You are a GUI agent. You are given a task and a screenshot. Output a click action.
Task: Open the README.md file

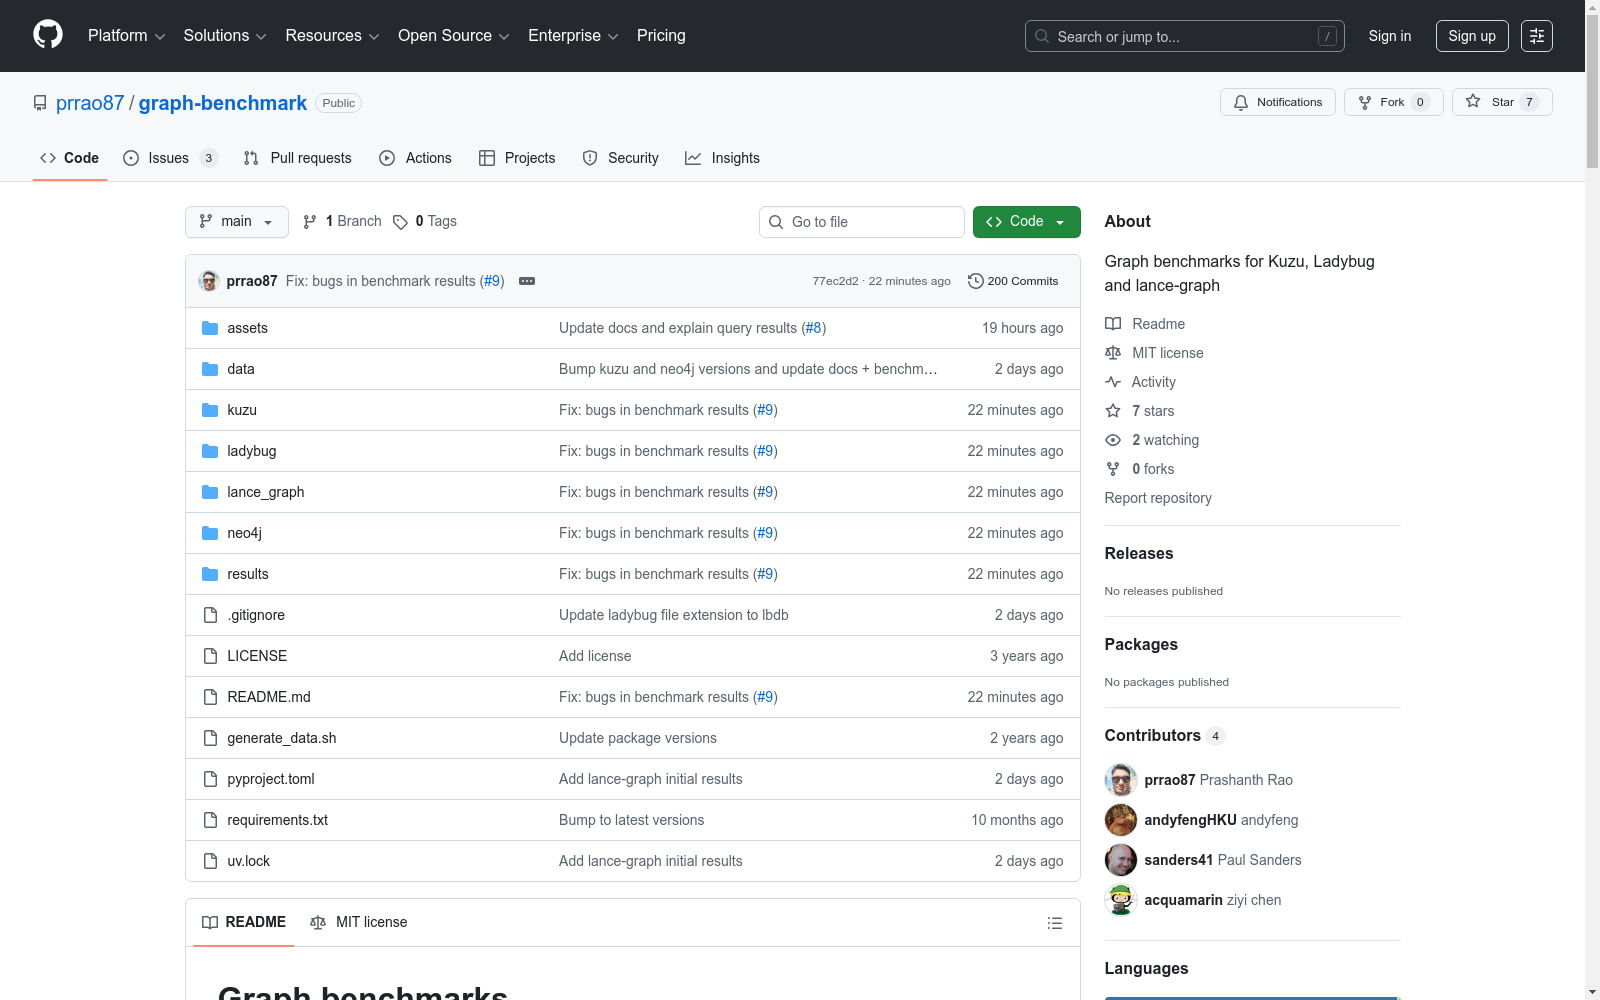coord(269,697)
